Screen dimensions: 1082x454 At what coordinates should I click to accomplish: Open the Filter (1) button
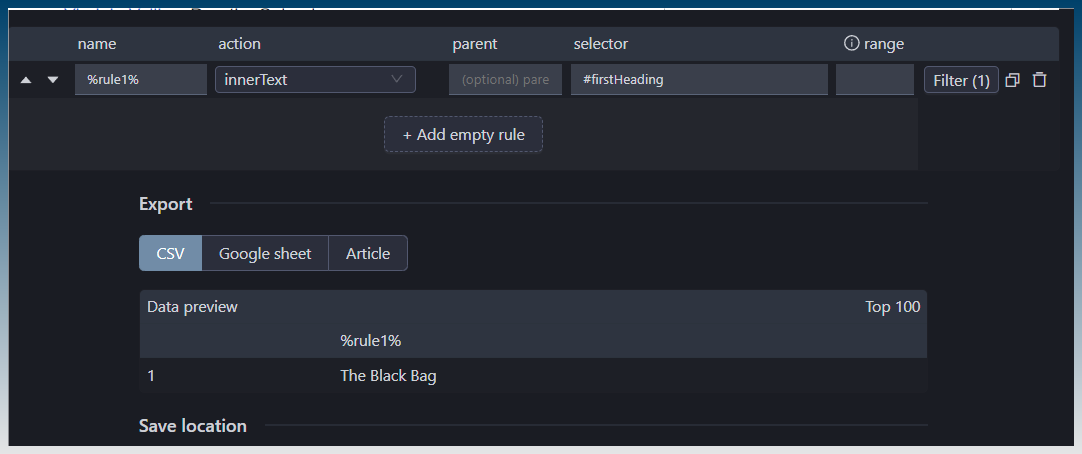coord(960,80)
